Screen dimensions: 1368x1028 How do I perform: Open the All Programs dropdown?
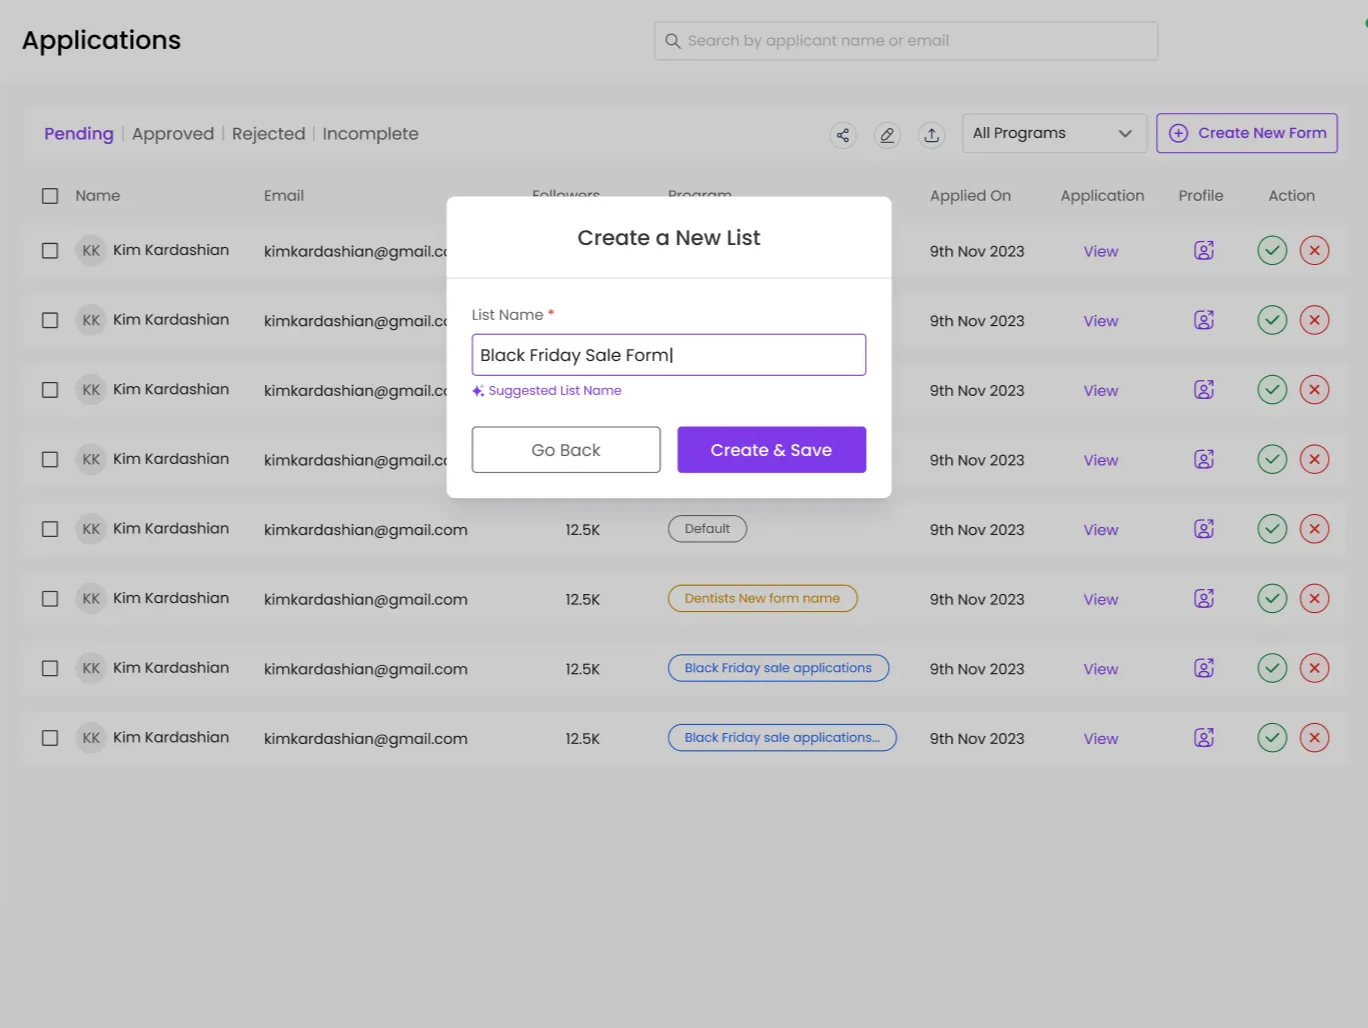pyautogui.click(x=1053, y=133)
